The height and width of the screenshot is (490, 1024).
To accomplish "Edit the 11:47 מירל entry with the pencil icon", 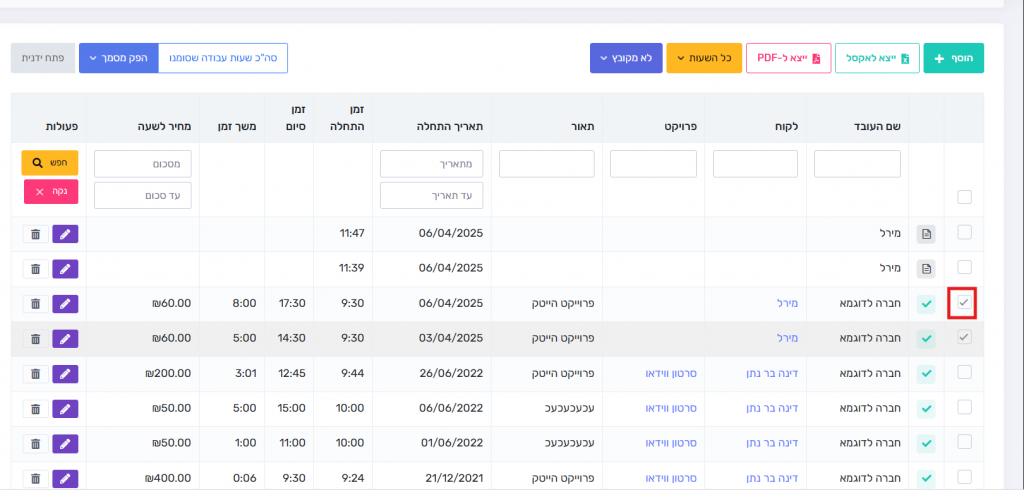I will tap(65, 234).
